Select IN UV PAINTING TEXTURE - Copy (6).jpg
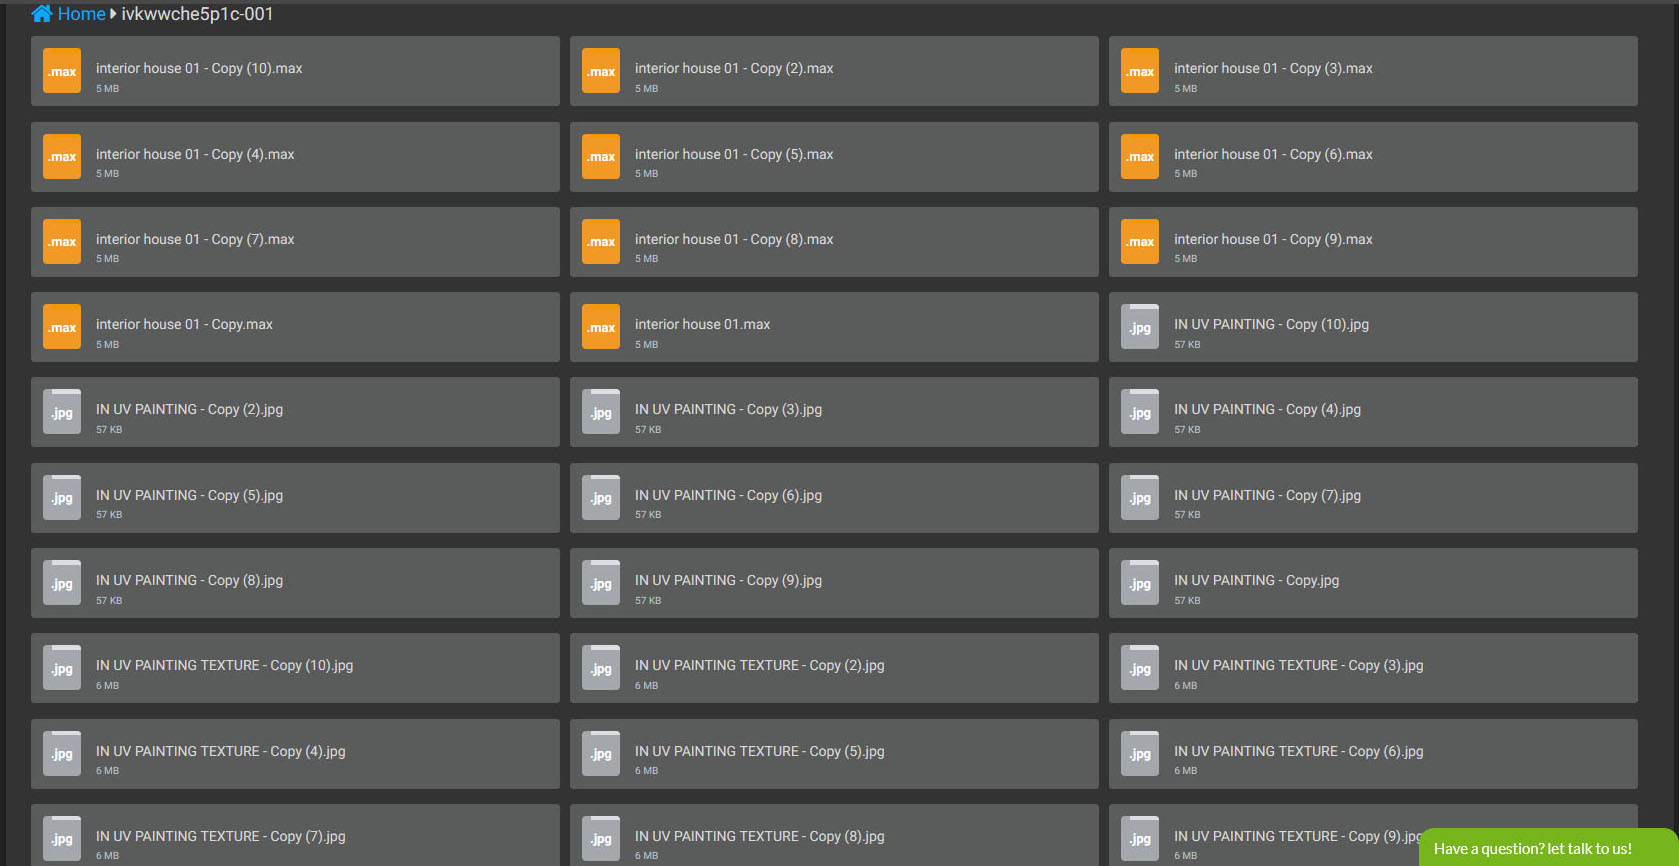 [x=1298, y=752]
